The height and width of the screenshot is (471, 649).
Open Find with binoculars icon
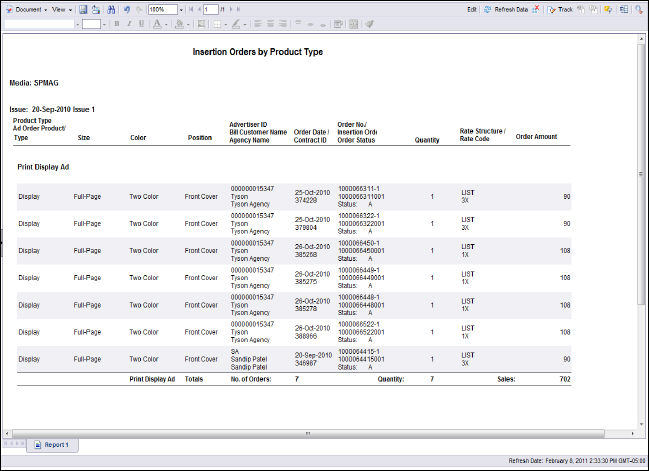pos(109,8)
